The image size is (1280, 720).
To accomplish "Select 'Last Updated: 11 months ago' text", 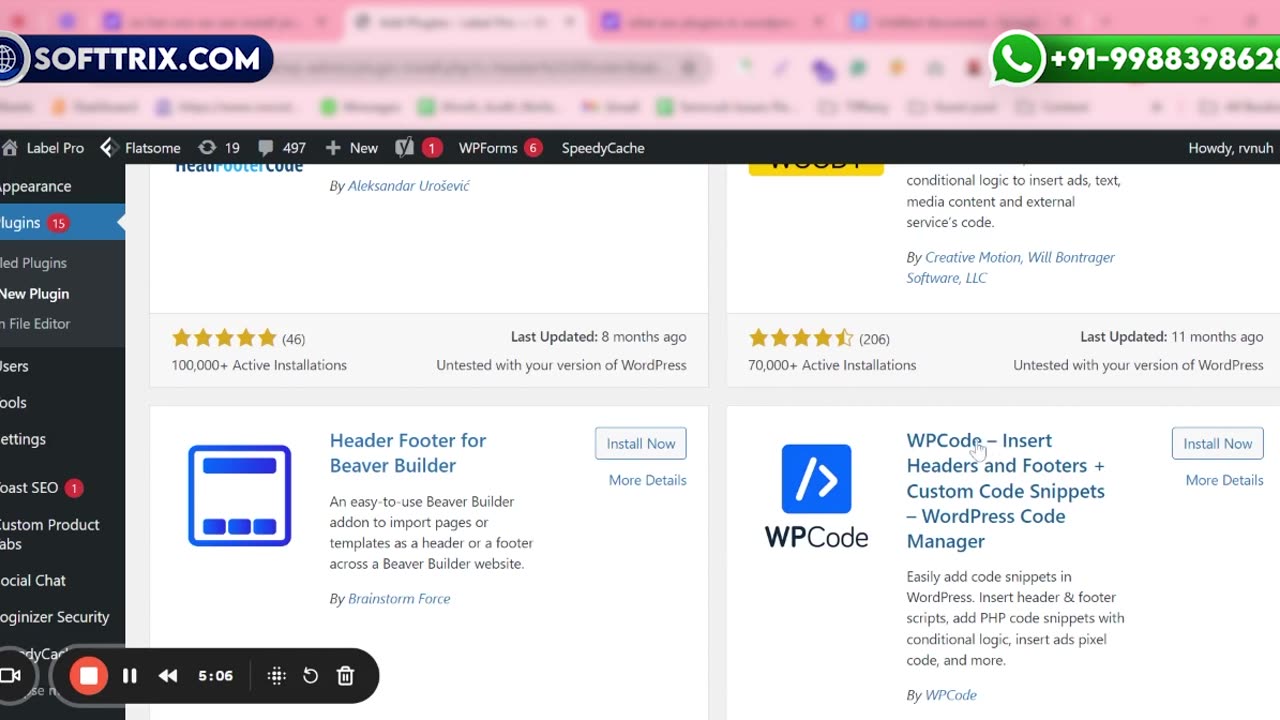I will pyautogui.click(x=1171, y=337).
